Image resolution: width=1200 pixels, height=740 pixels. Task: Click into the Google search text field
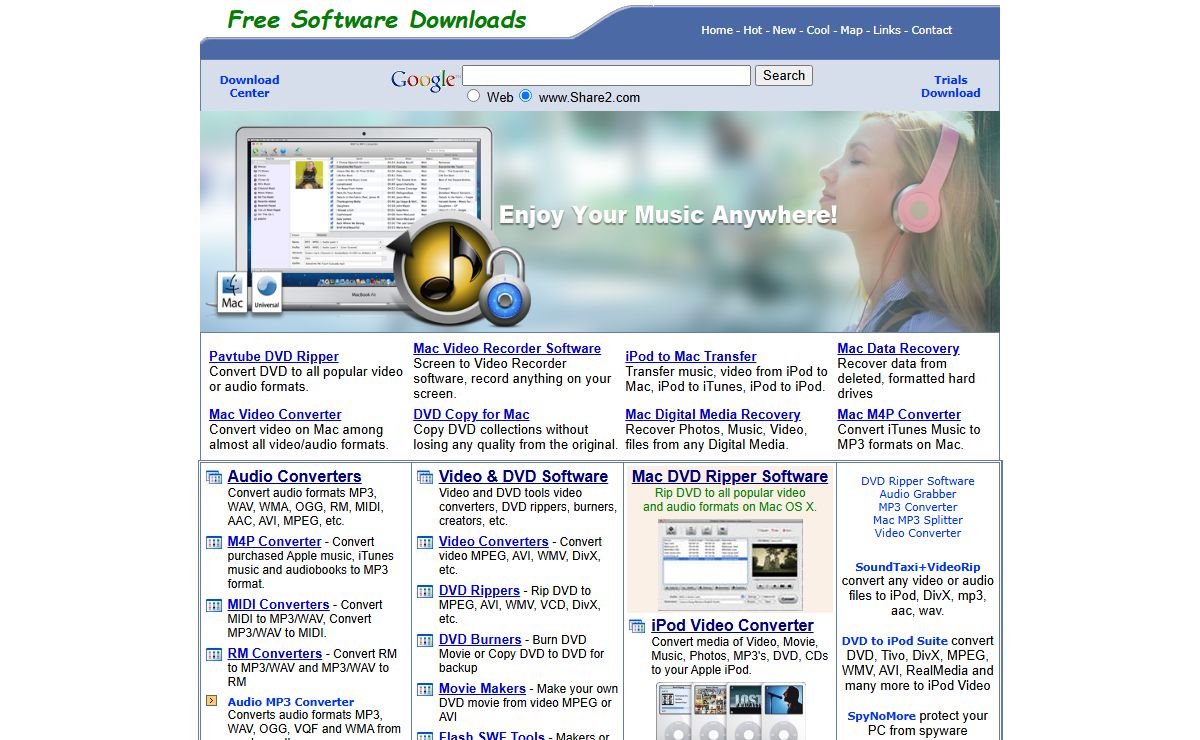tap(606, 75)
